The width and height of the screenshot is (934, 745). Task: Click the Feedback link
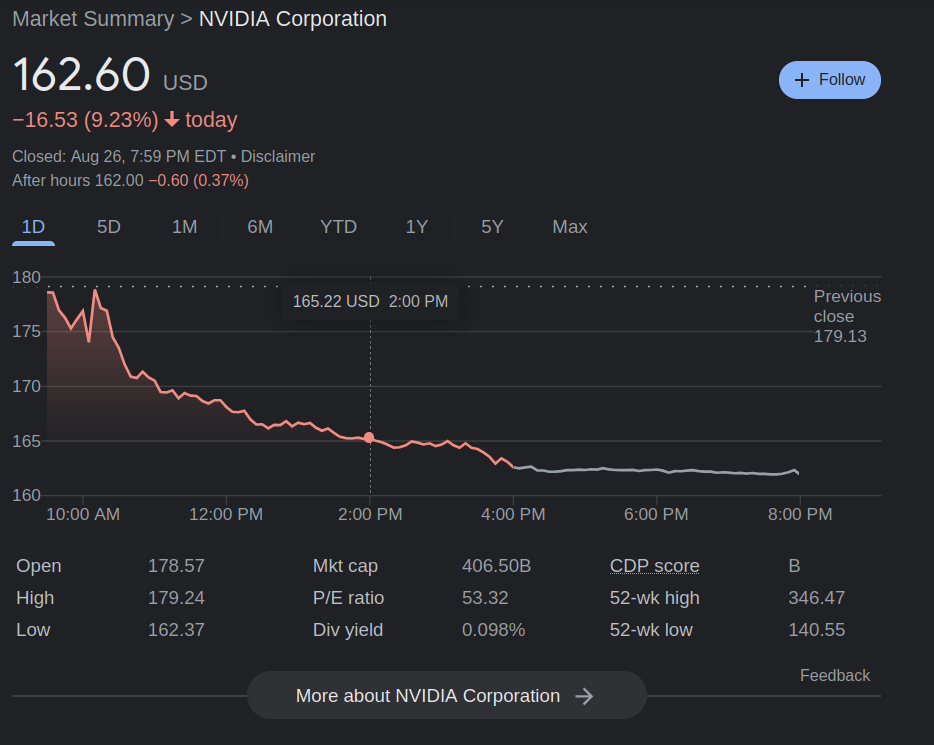tap(834, 675)
